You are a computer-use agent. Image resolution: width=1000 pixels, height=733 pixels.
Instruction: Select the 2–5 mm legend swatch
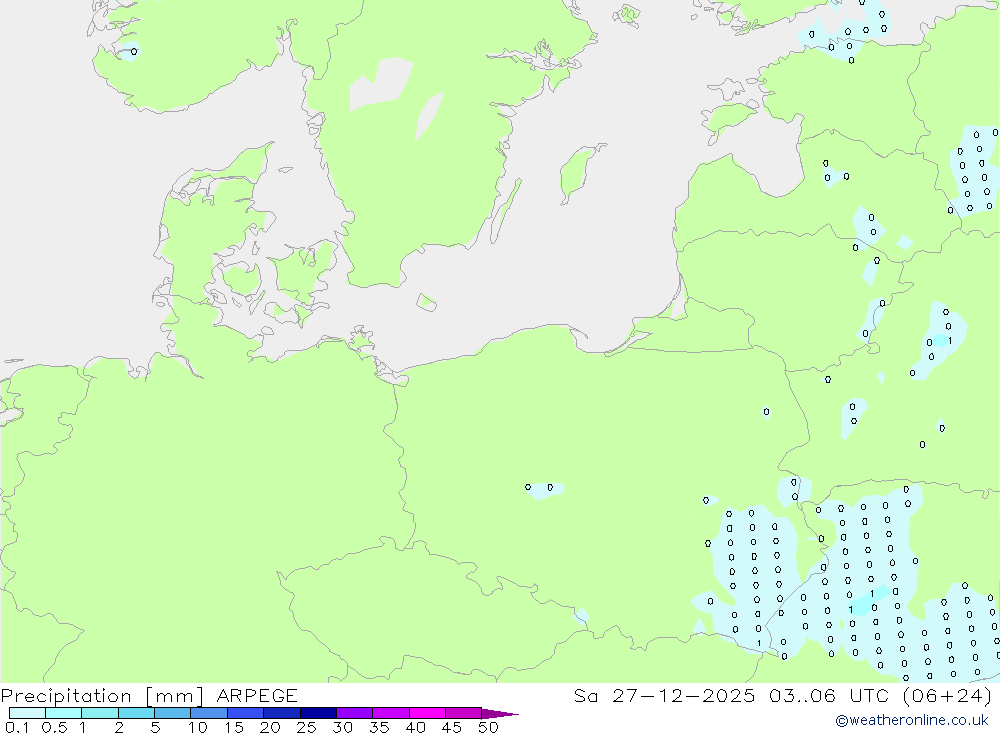coord(136,713)
